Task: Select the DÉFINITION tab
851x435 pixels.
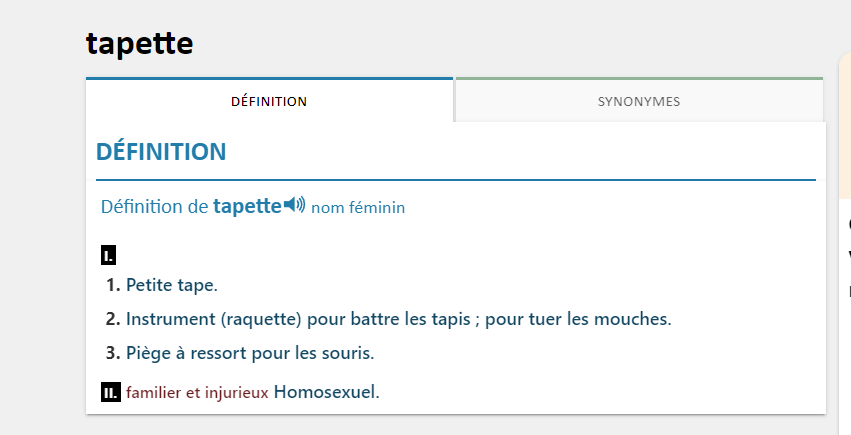Action: pos(269,100)
